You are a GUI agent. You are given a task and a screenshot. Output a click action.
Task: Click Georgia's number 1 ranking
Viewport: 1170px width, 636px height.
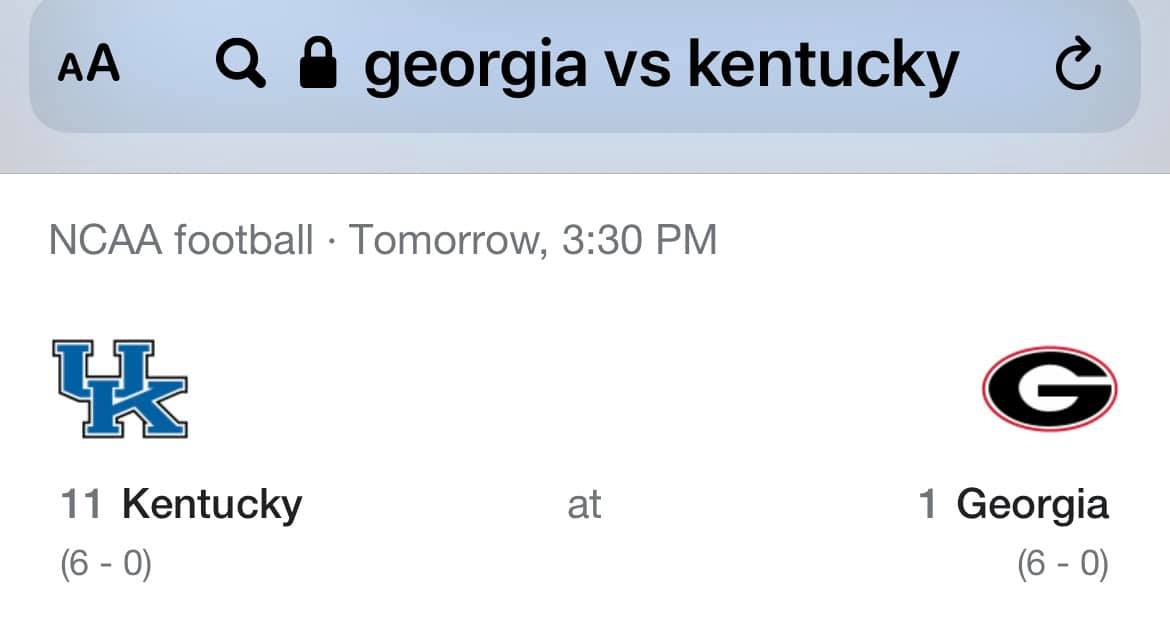point(928,504)
